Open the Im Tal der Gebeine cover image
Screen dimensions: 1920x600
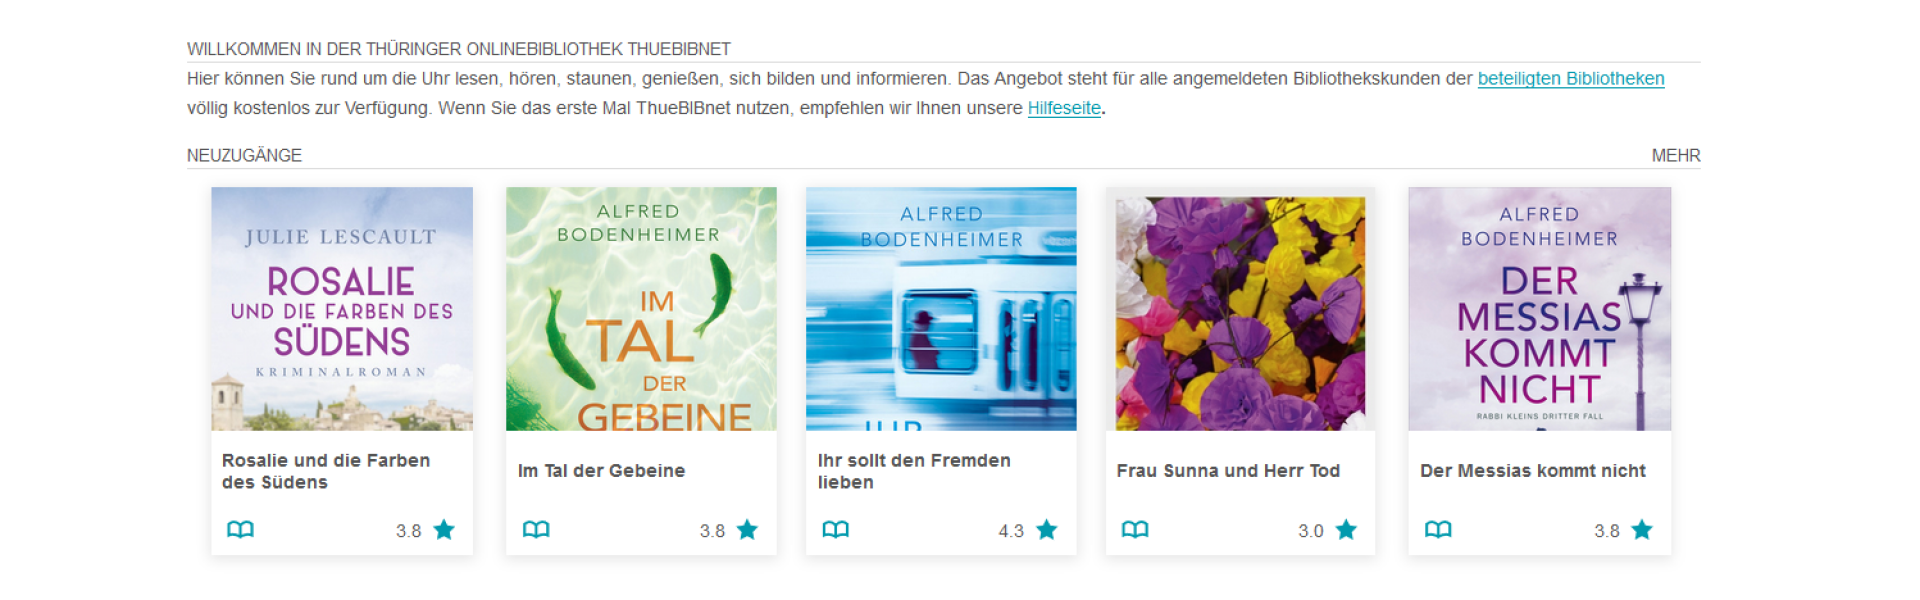click(x=641, y=309)
